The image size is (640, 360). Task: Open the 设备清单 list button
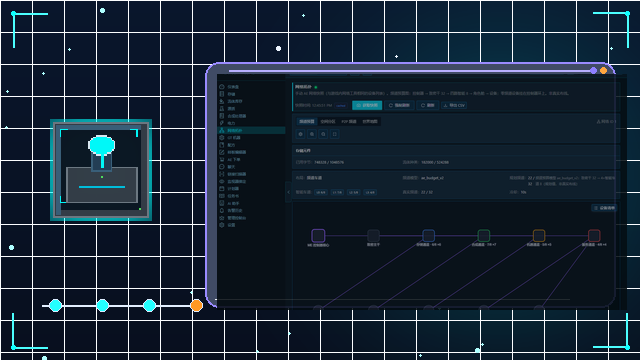pos(604,208)
